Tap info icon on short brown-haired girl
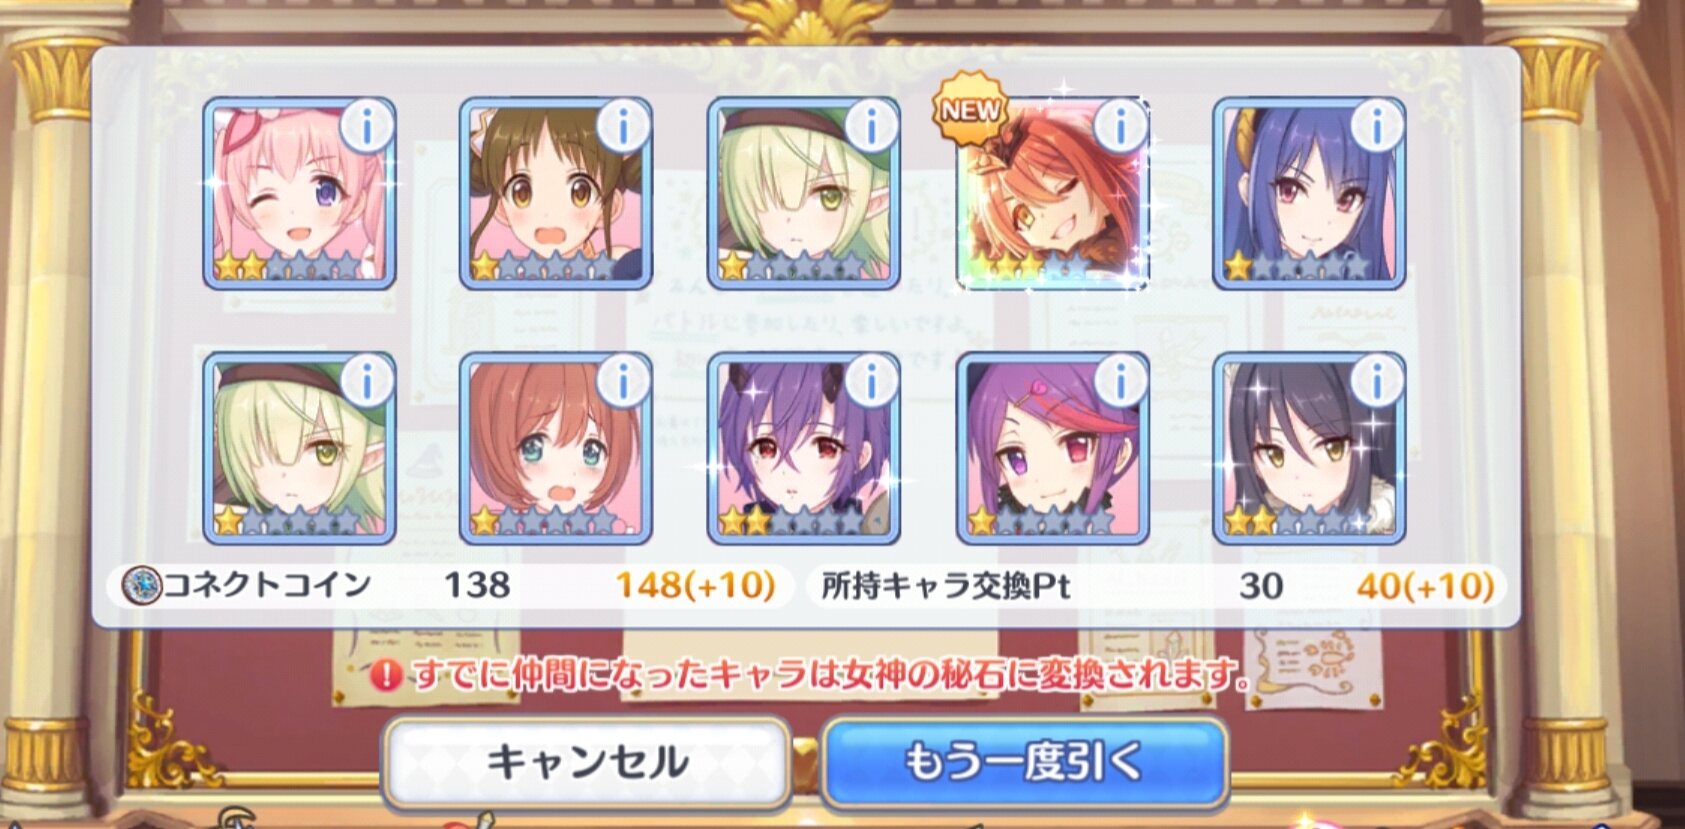The image size is (1685, 829). tap(623, 381)
